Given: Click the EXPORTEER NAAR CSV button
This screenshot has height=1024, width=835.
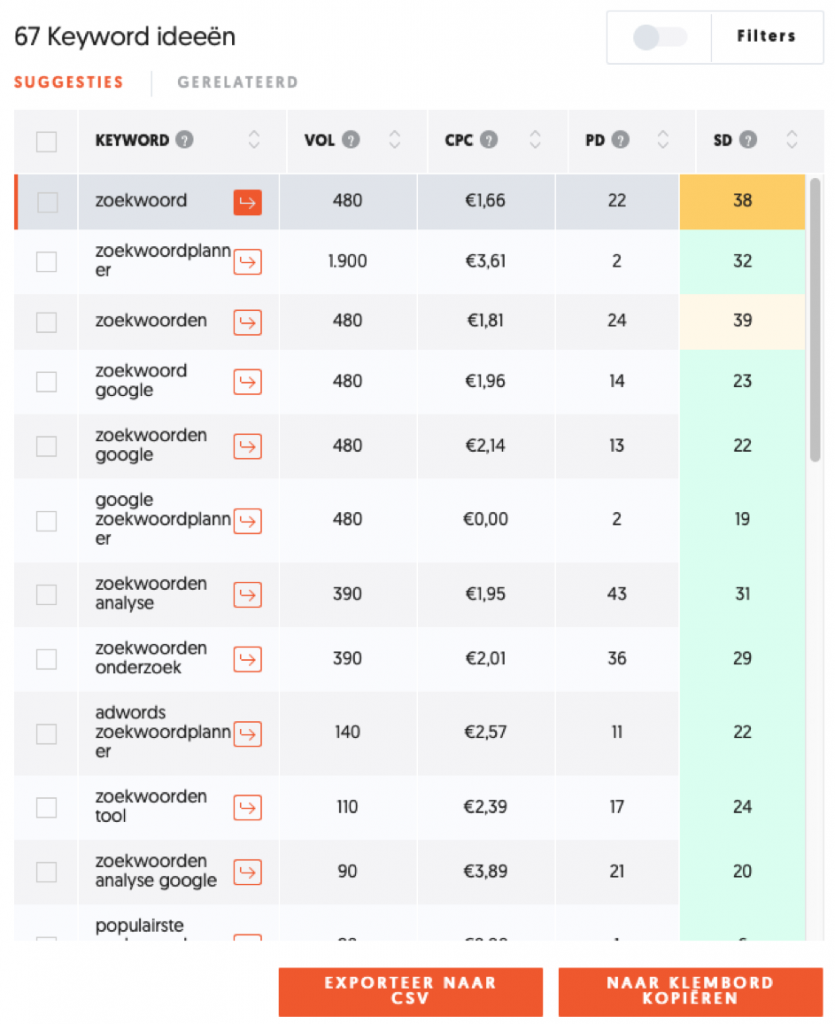Looking at the screenshot, I should [x=410, y=991].
